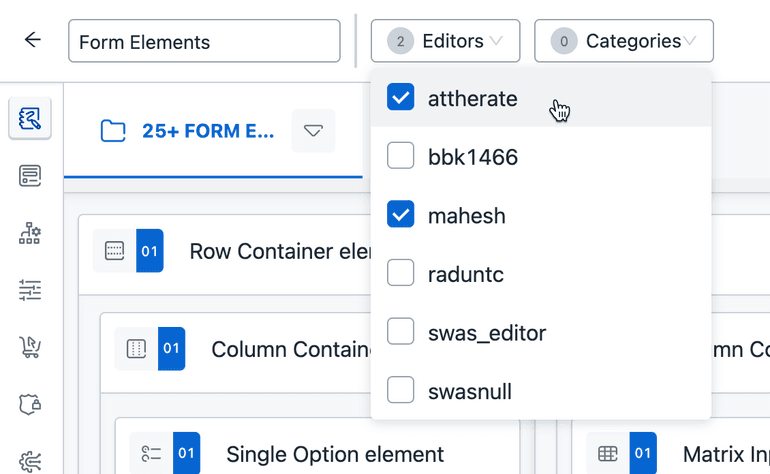The height and width of the screenshot is (474, 770).
Task: Click the swas_editor label text
Action: pos(487,334)
